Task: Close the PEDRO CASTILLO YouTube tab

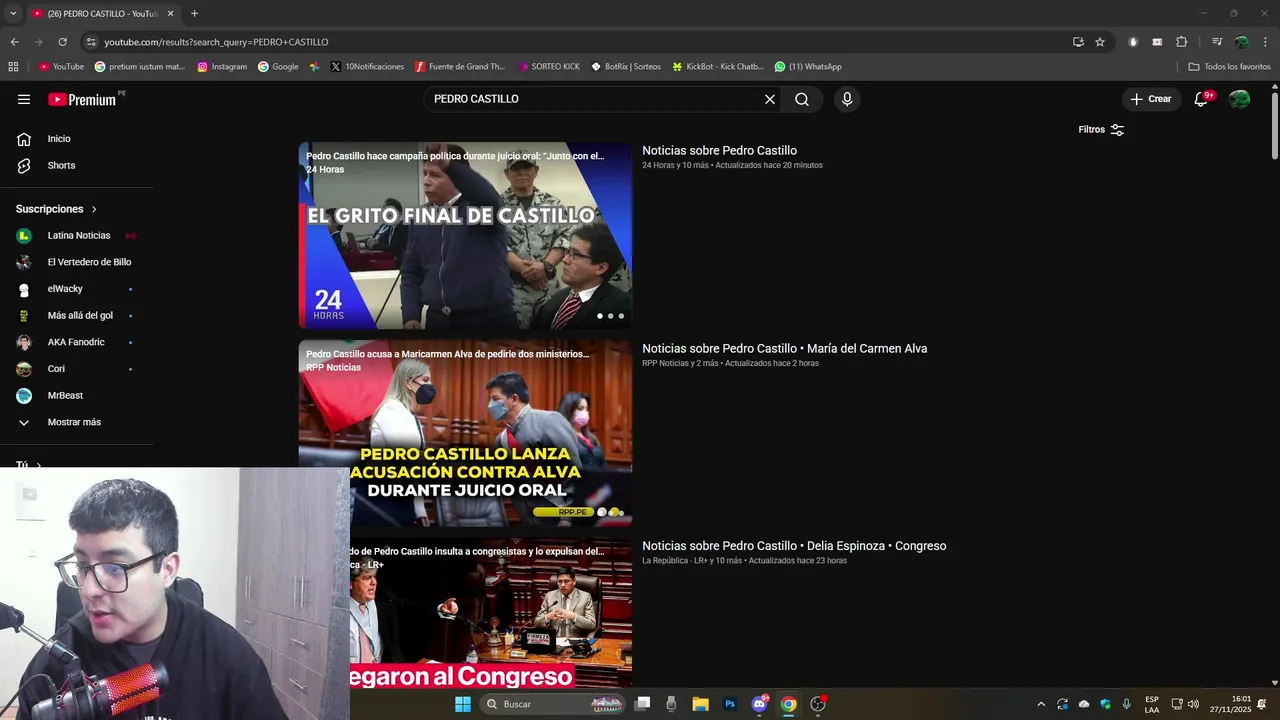Action: (170, 14)
